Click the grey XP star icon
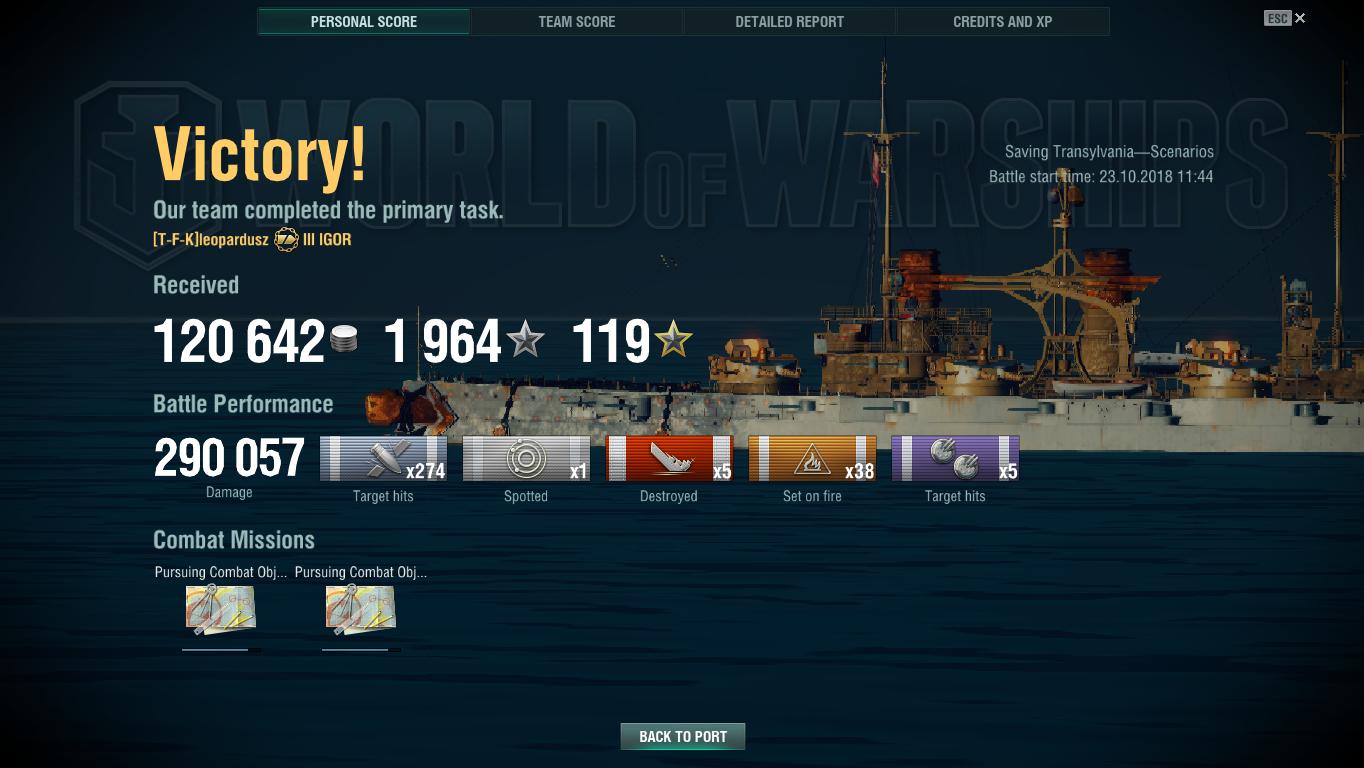The width and height of the screenshot is (1364, 768). pyautogui.click(x=525, y=340)
